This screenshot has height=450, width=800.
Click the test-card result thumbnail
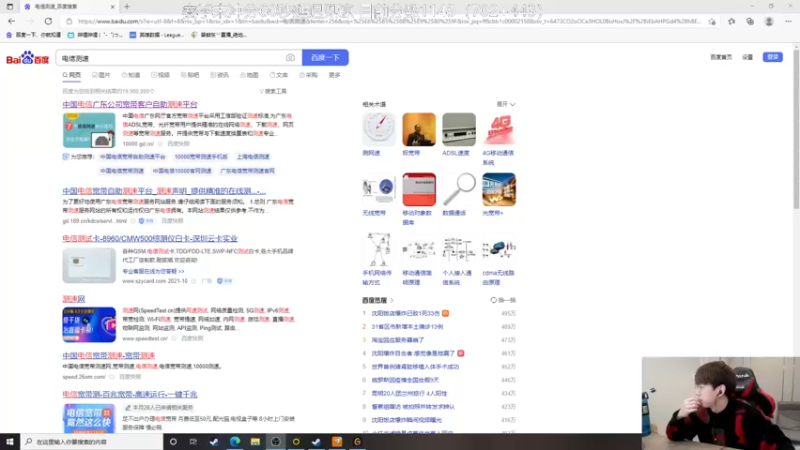point(89,265)
